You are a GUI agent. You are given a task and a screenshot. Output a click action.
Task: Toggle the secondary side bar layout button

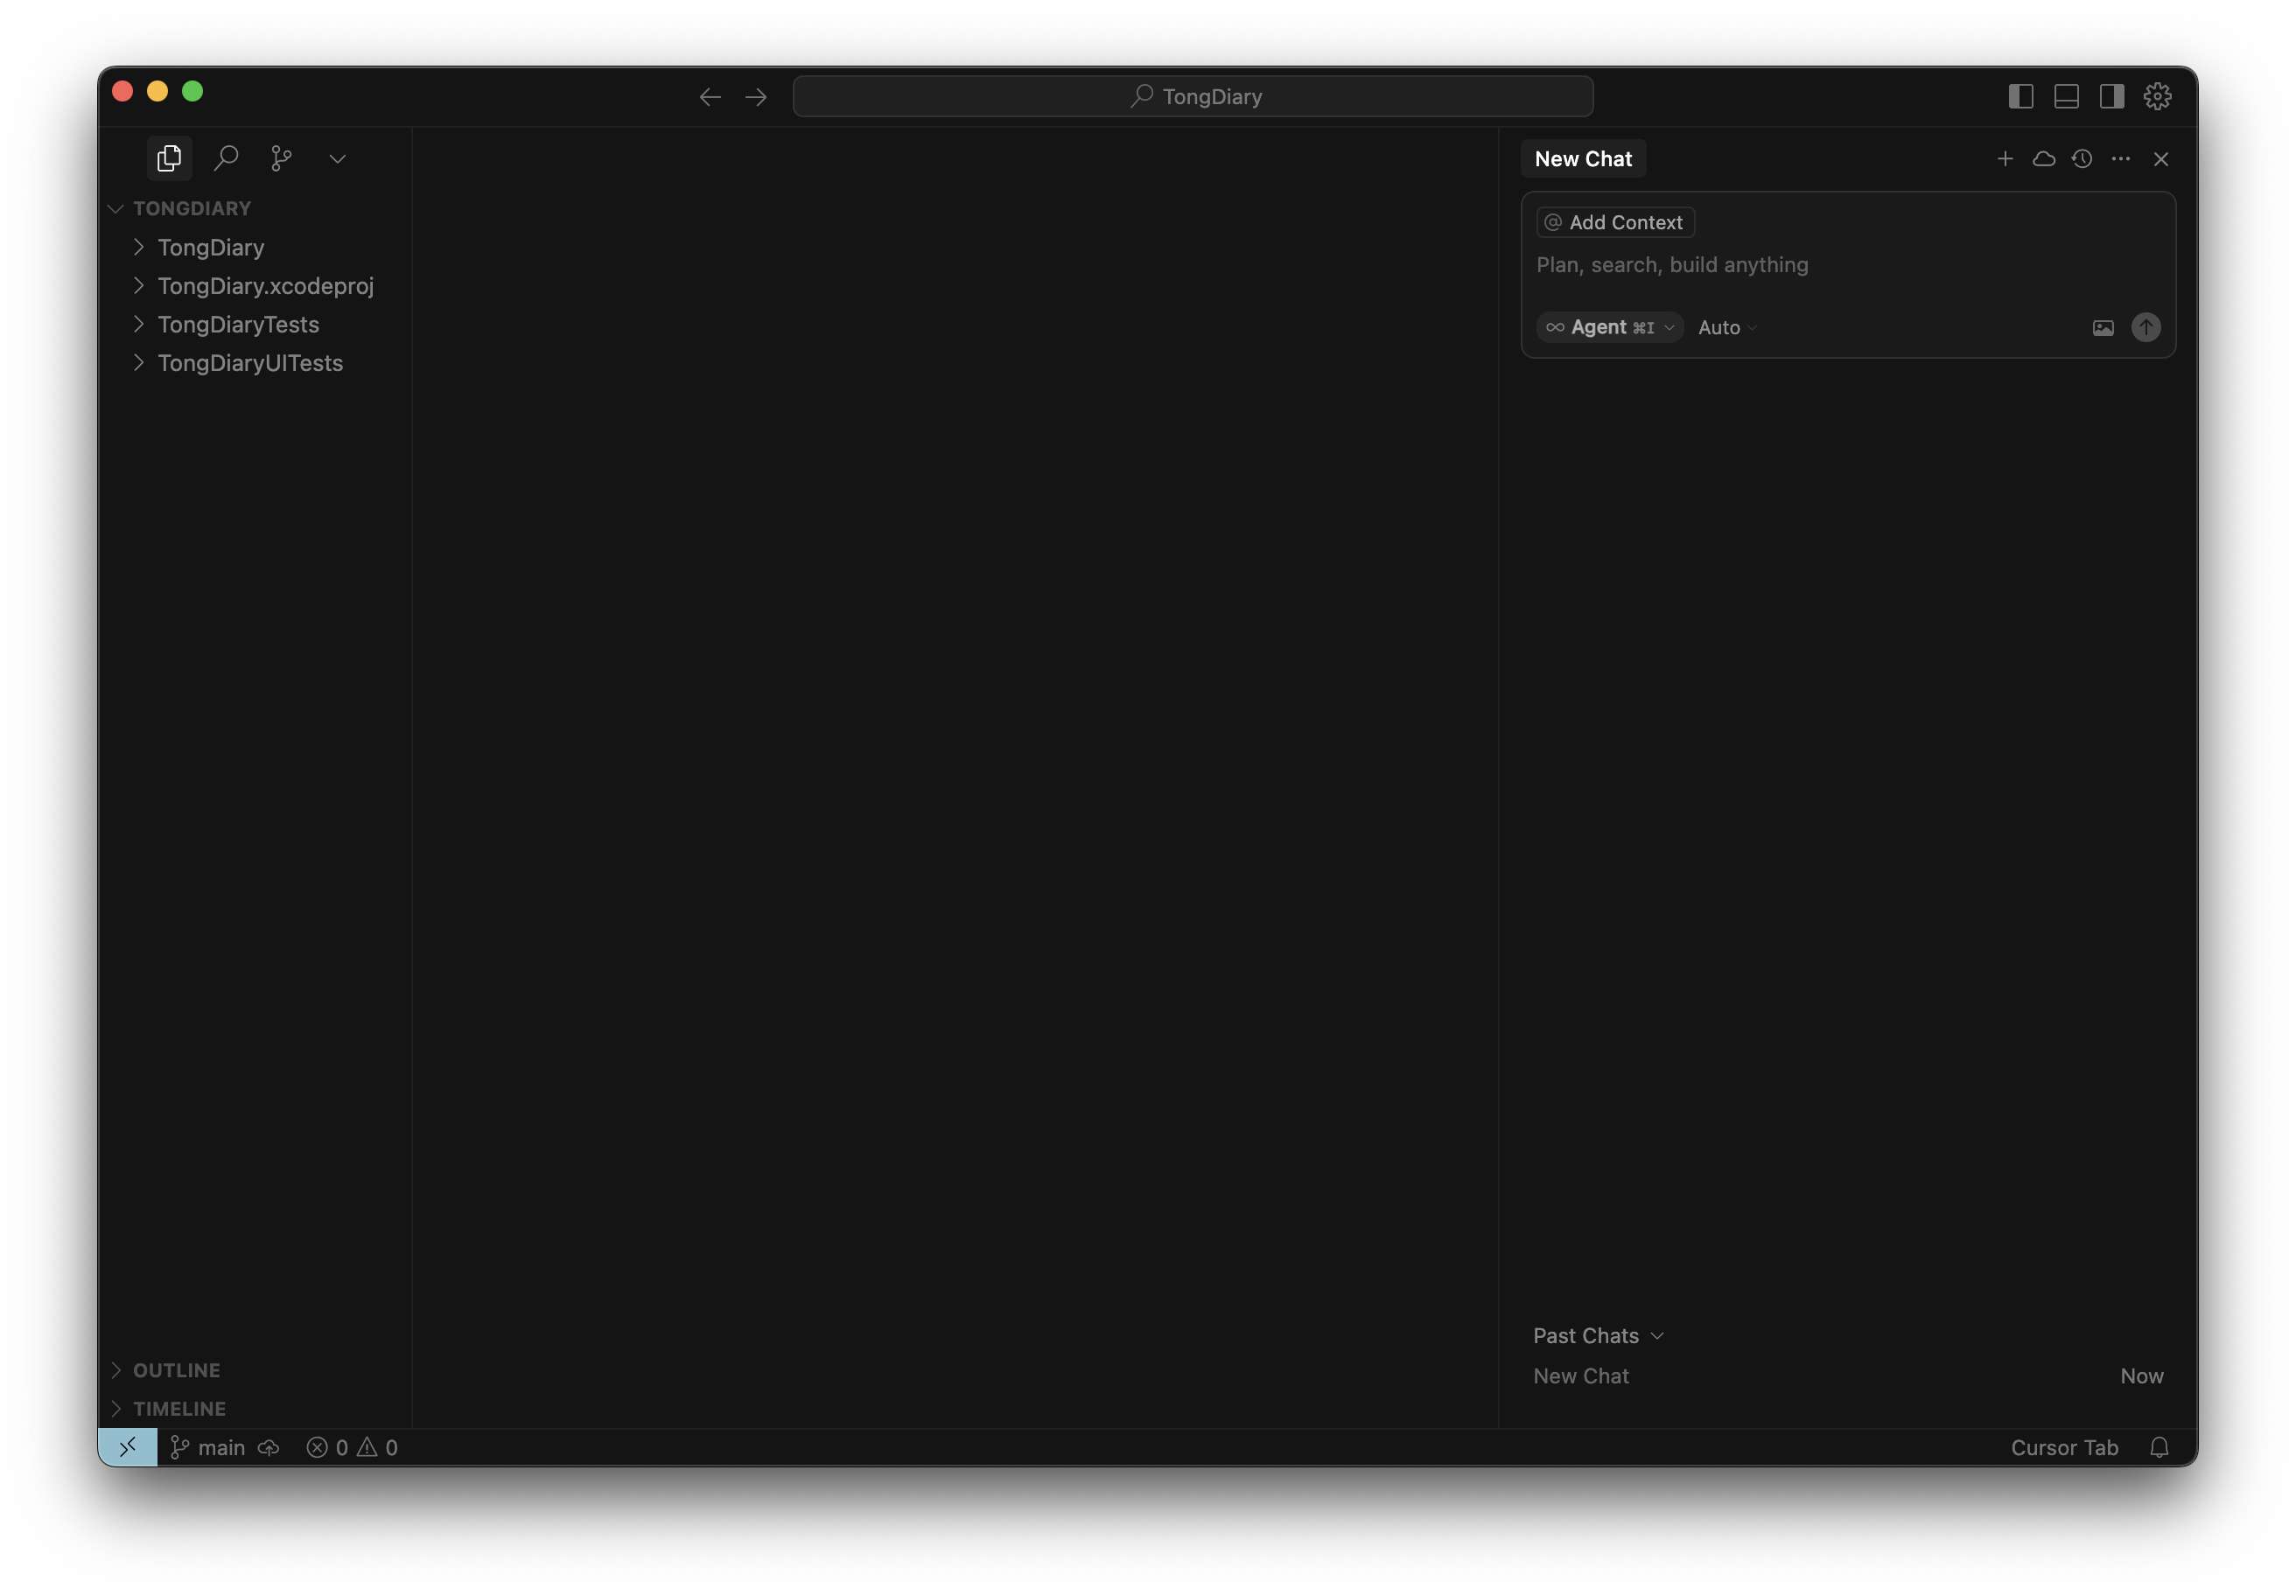2111,96
